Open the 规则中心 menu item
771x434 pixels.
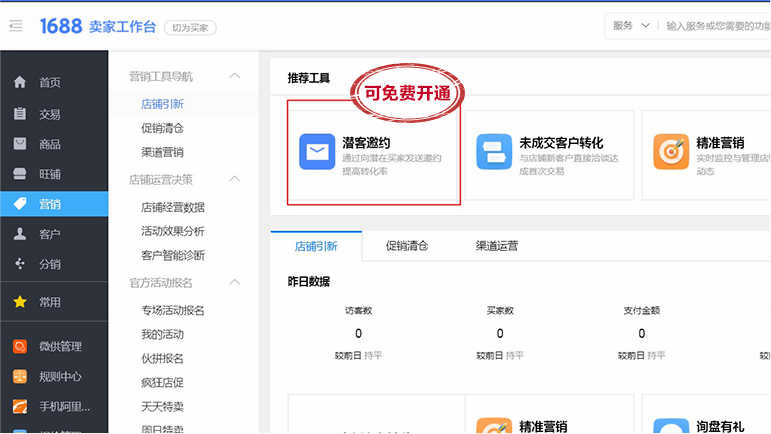point(54,376)
